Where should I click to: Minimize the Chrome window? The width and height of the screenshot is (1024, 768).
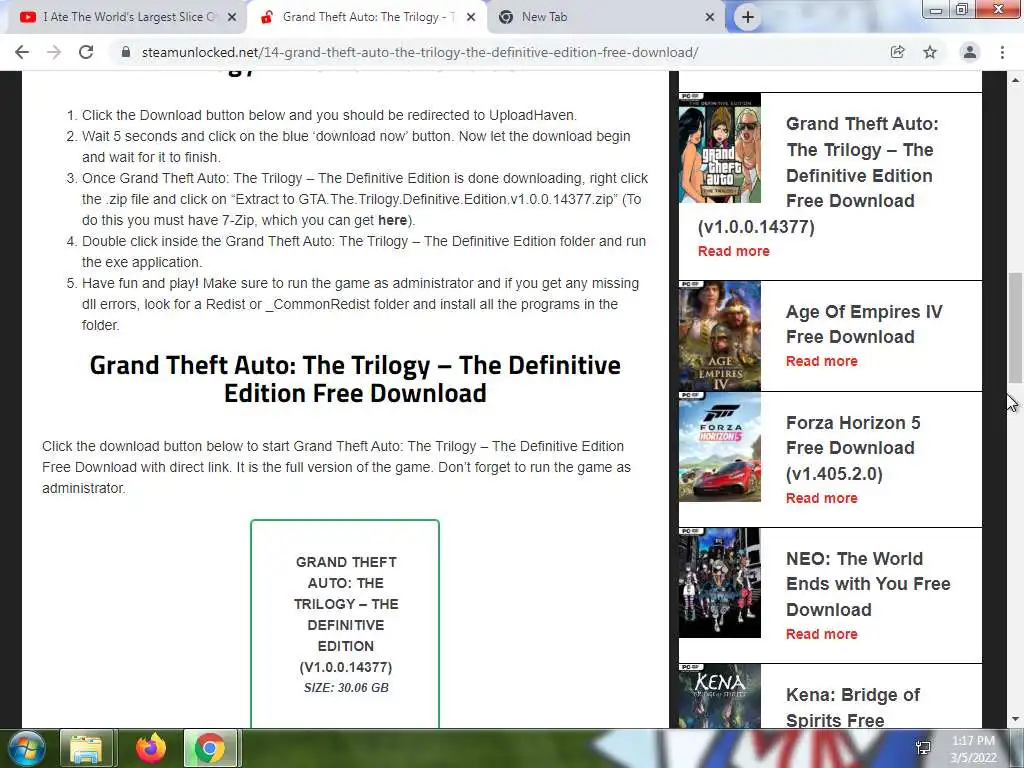click(936, 9)
